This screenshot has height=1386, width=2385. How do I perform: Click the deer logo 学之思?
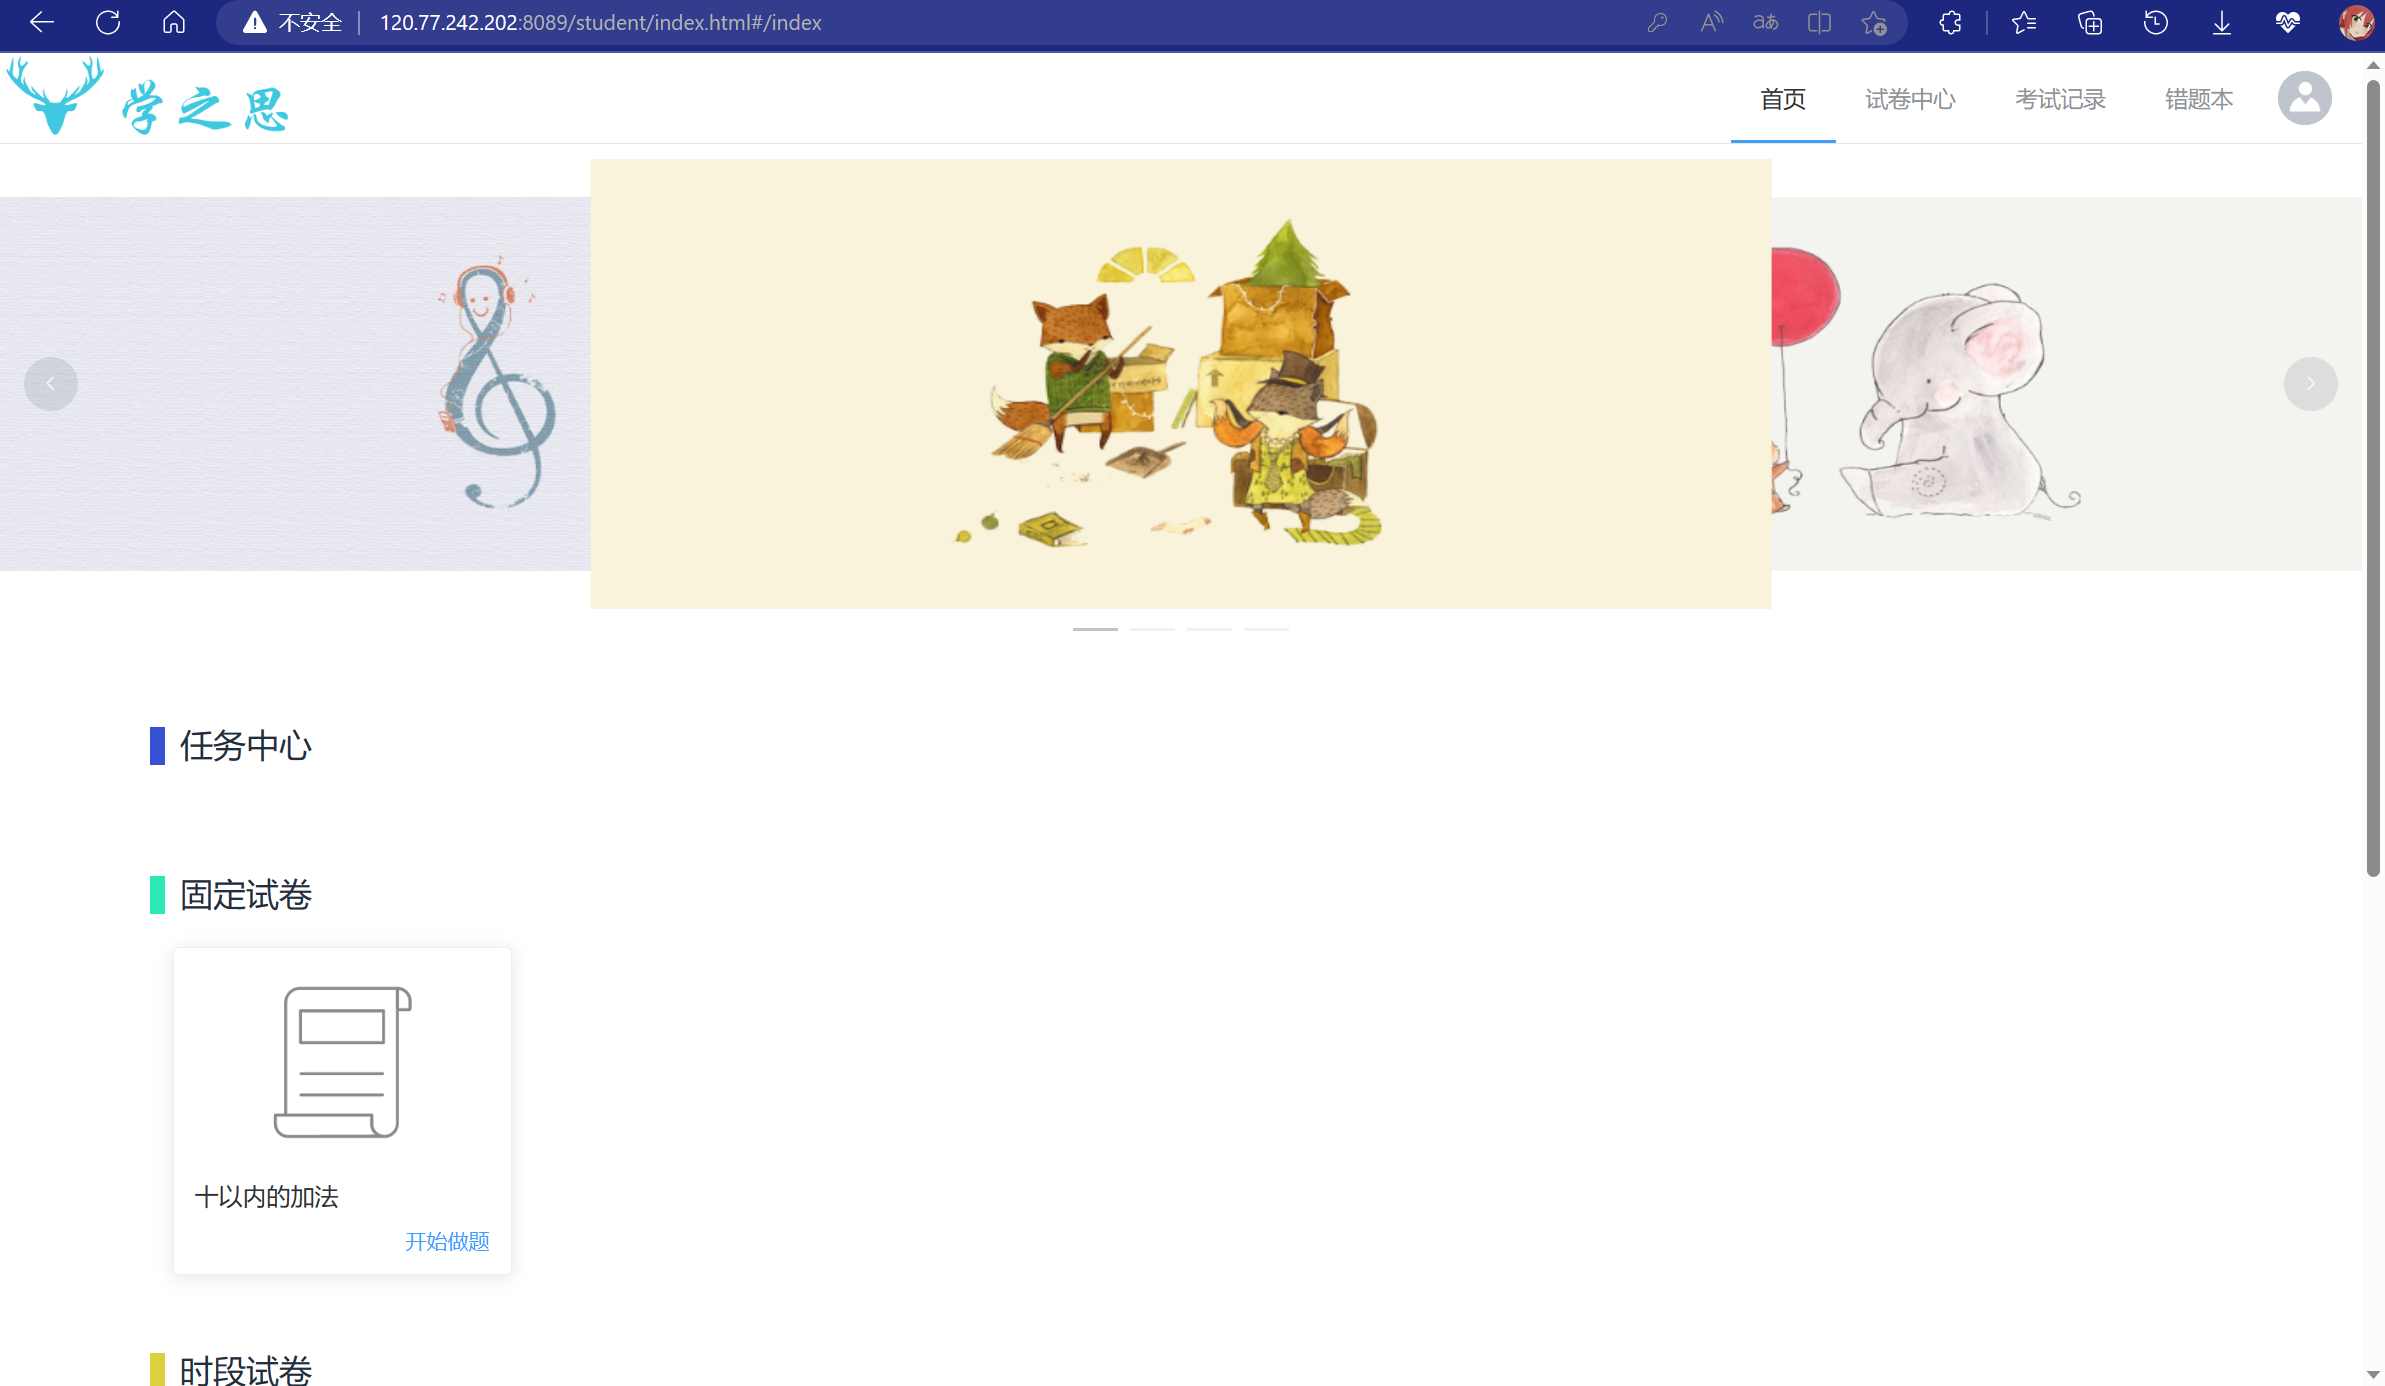coord(148,97)
